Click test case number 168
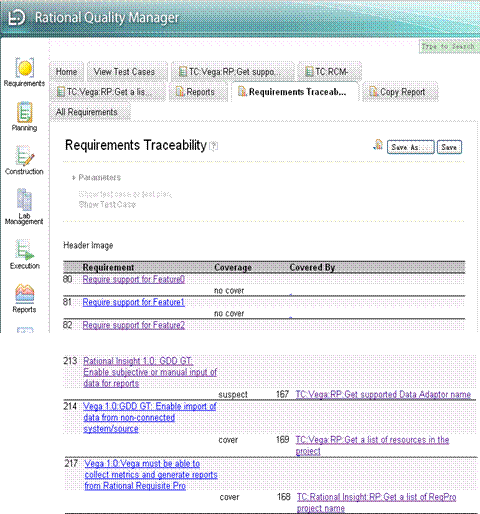Image resolution: width=480 pixels, height=514 pixels. pos(284,497)
